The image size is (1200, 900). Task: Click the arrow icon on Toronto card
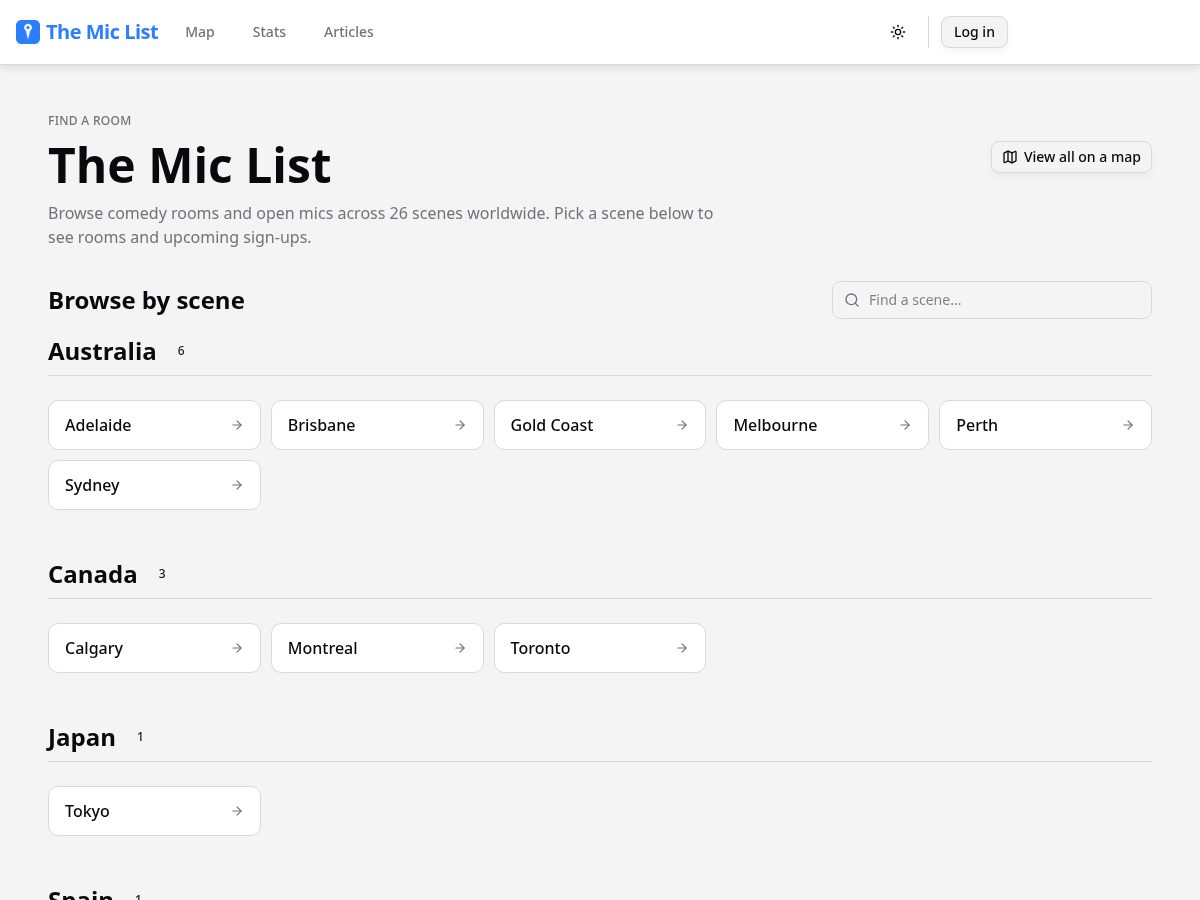tap(682, 648)
